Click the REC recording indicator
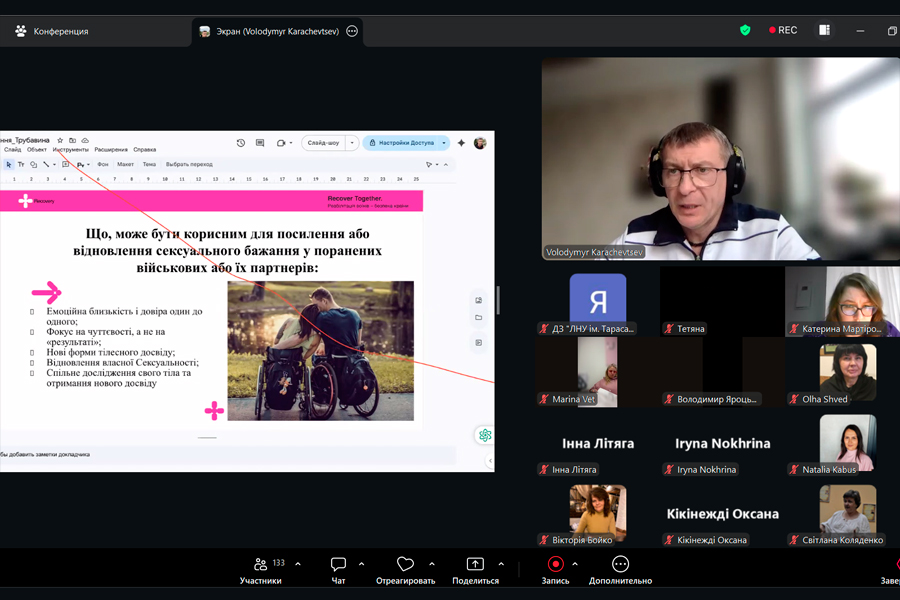Screen dimensions: 900x600 (783, 30)
